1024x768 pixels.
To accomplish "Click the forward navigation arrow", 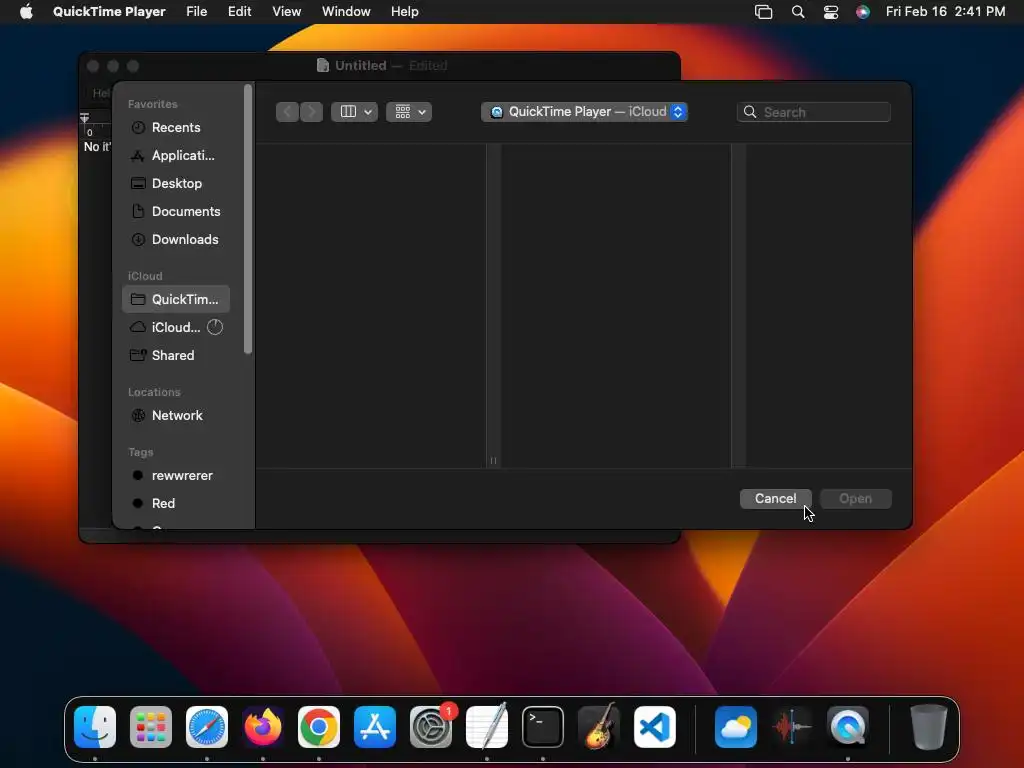I will (312, 112).
